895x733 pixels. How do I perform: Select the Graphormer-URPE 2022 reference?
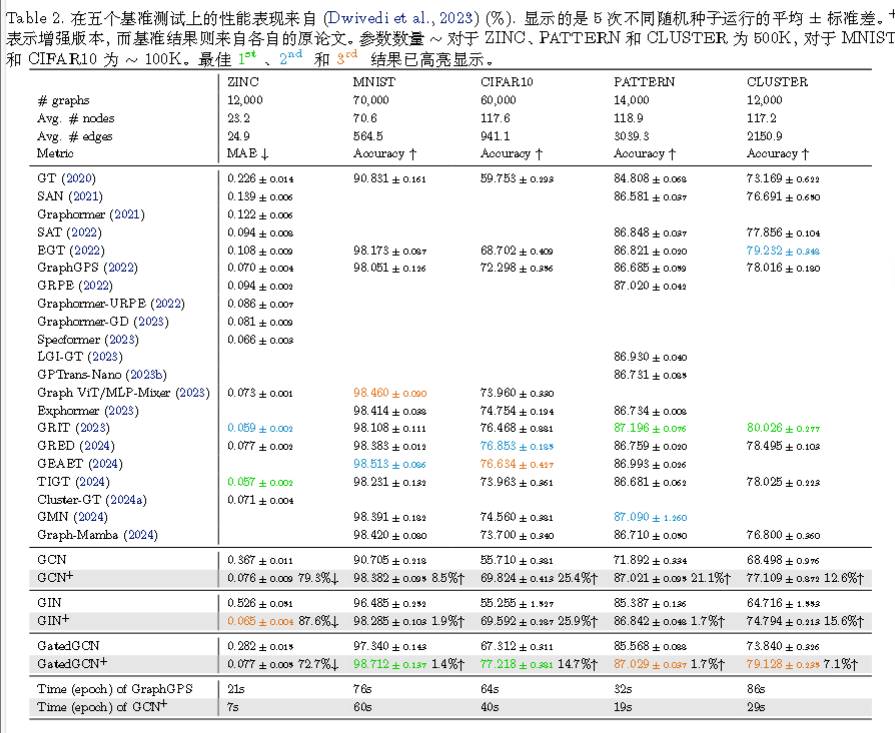(x=165, y=304)
